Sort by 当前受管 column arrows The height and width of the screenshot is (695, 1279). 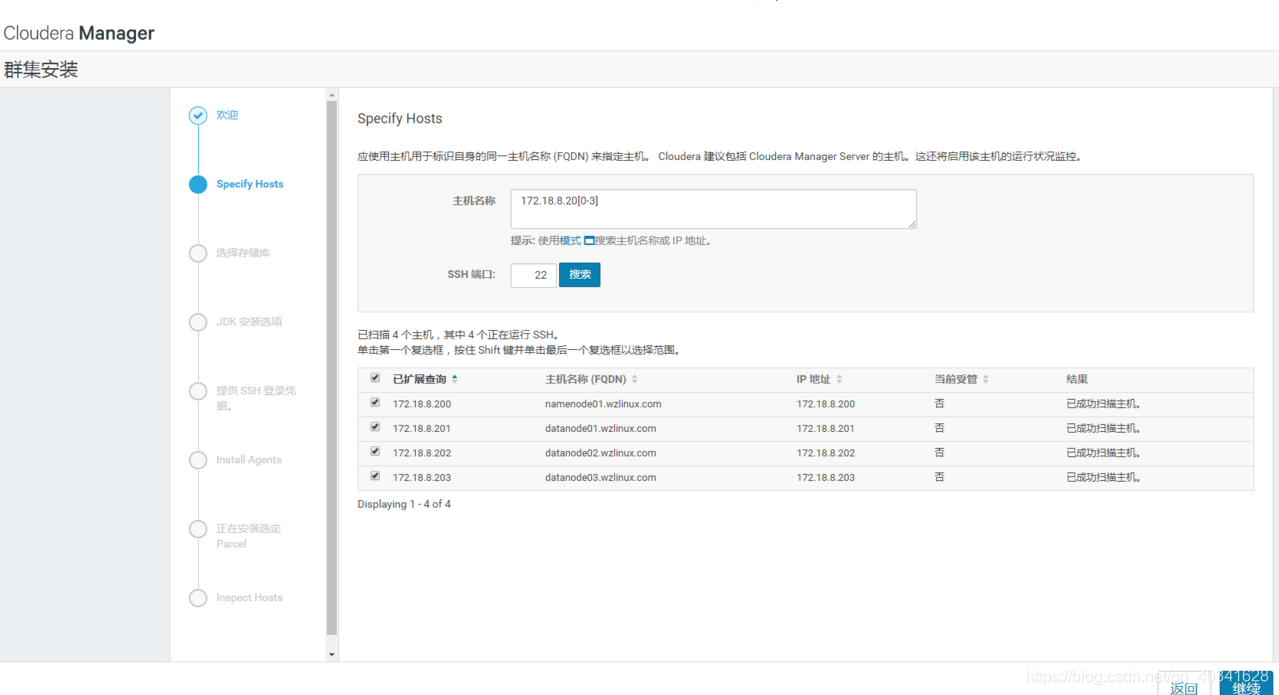(x=986, y=379)
